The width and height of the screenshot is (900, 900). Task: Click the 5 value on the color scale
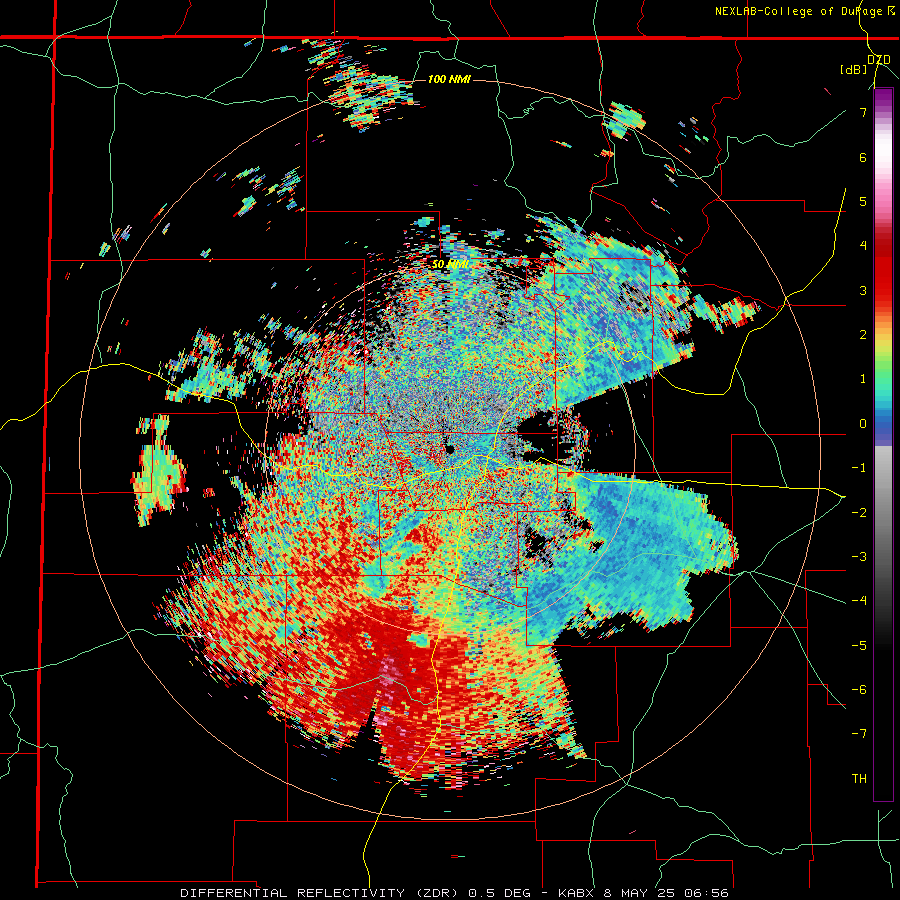point(863,201)
